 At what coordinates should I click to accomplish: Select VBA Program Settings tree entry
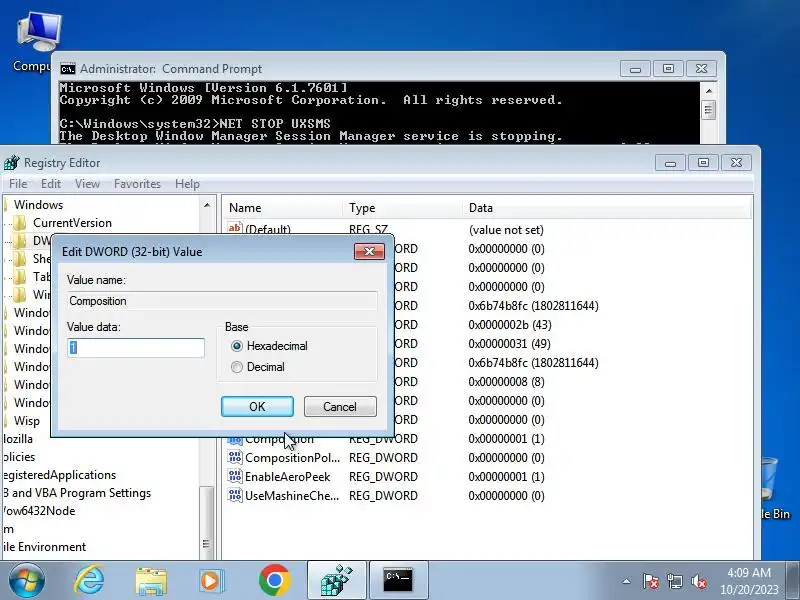coord(77,493)
